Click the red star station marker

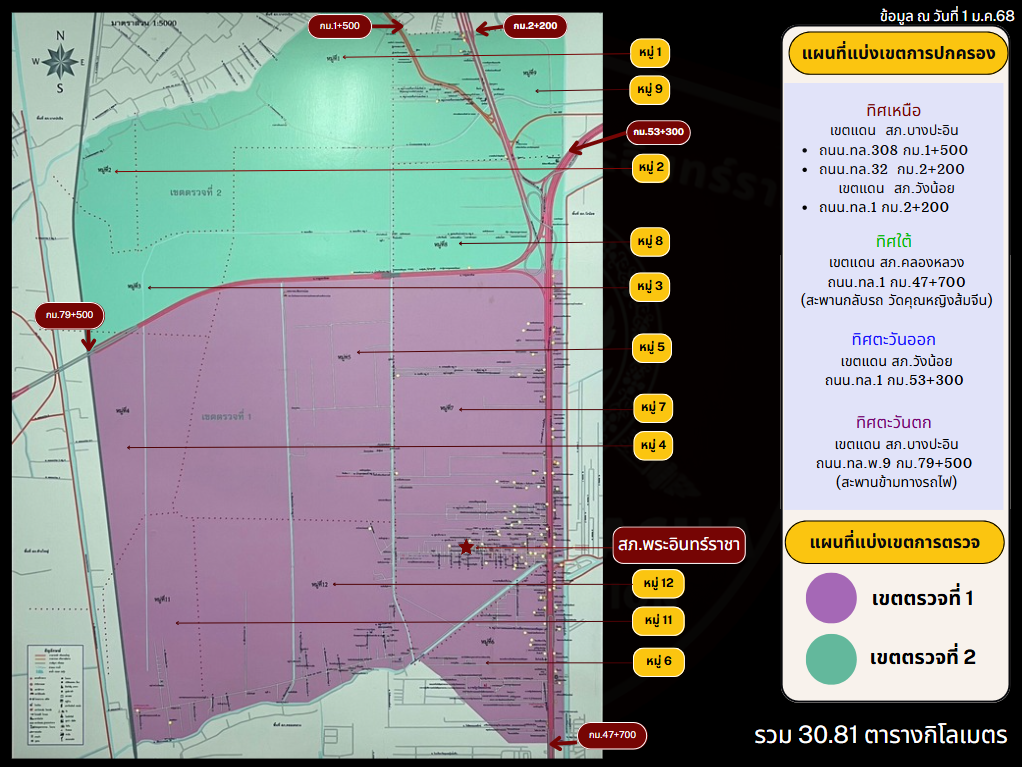467,547
